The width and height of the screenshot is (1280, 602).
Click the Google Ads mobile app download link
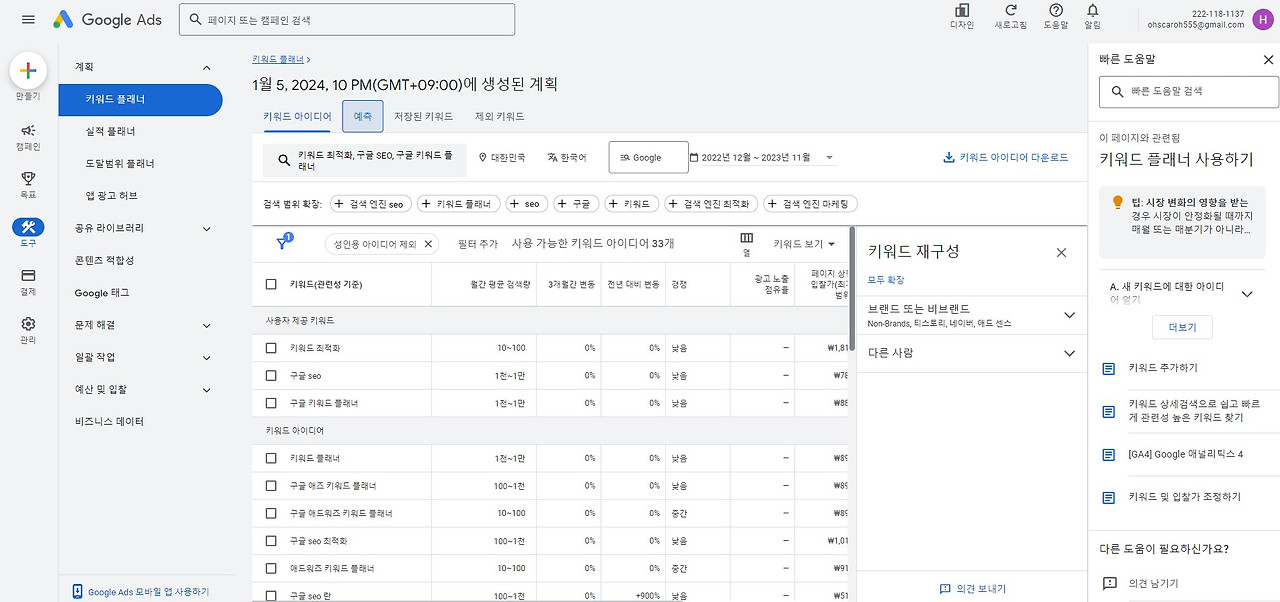140,591
